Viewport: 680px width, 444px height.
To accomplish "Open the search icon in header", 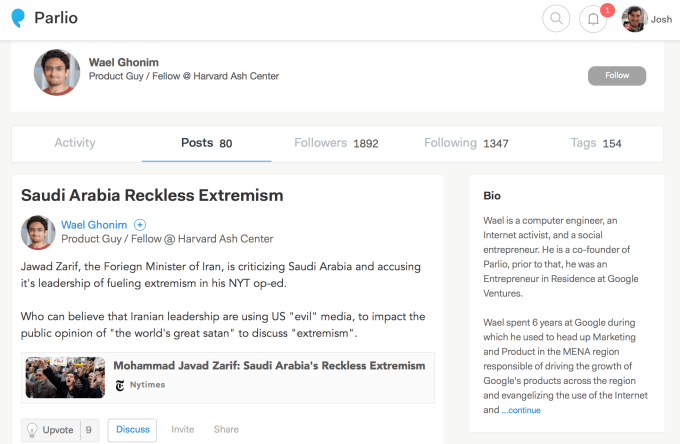I will click(556, 19).
